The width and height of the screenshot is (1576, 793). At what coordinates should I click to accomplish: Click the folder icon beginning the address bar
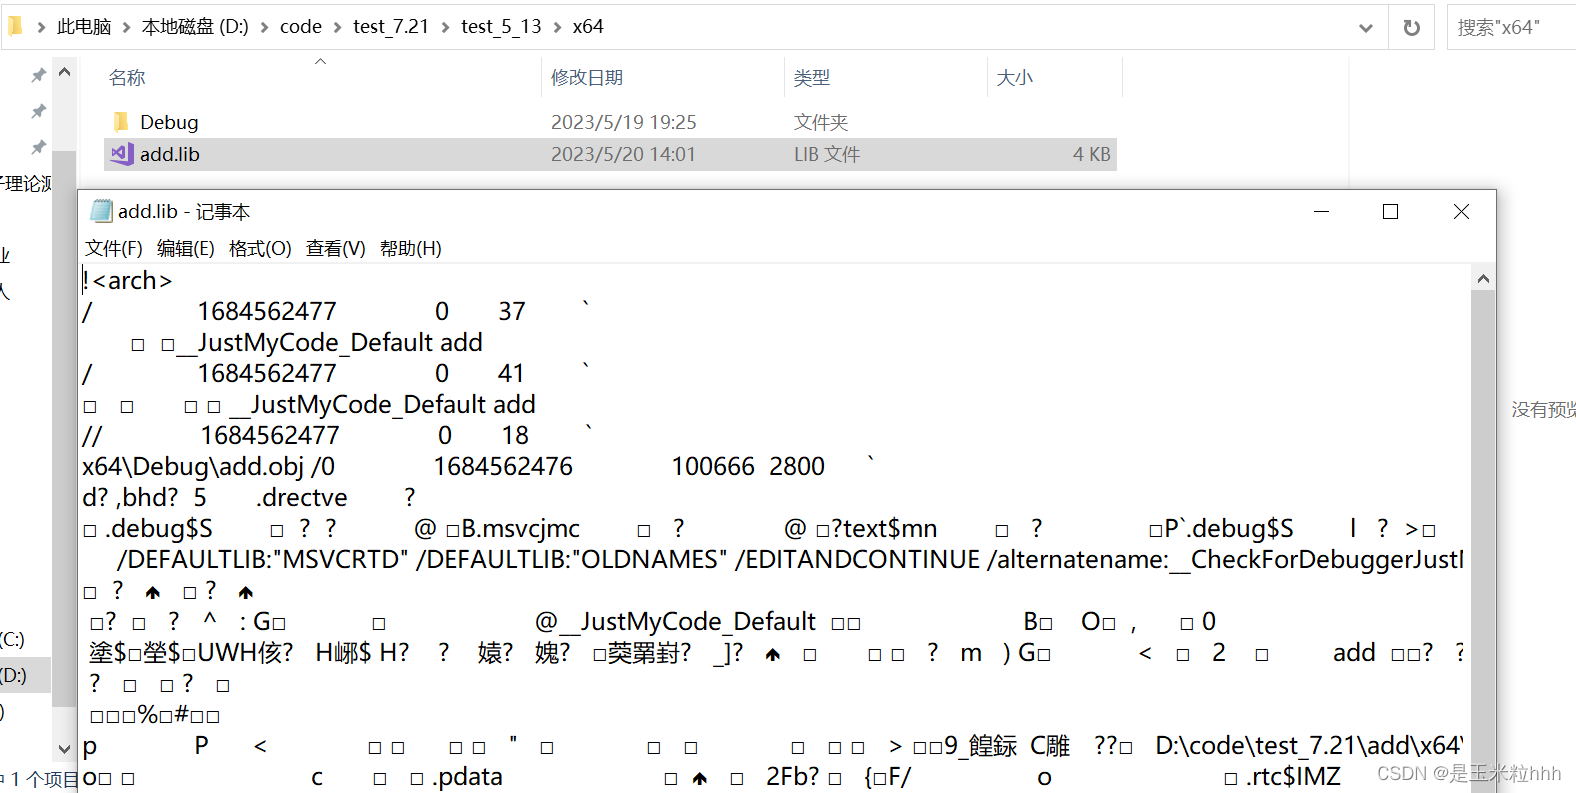tap(15, 26)
